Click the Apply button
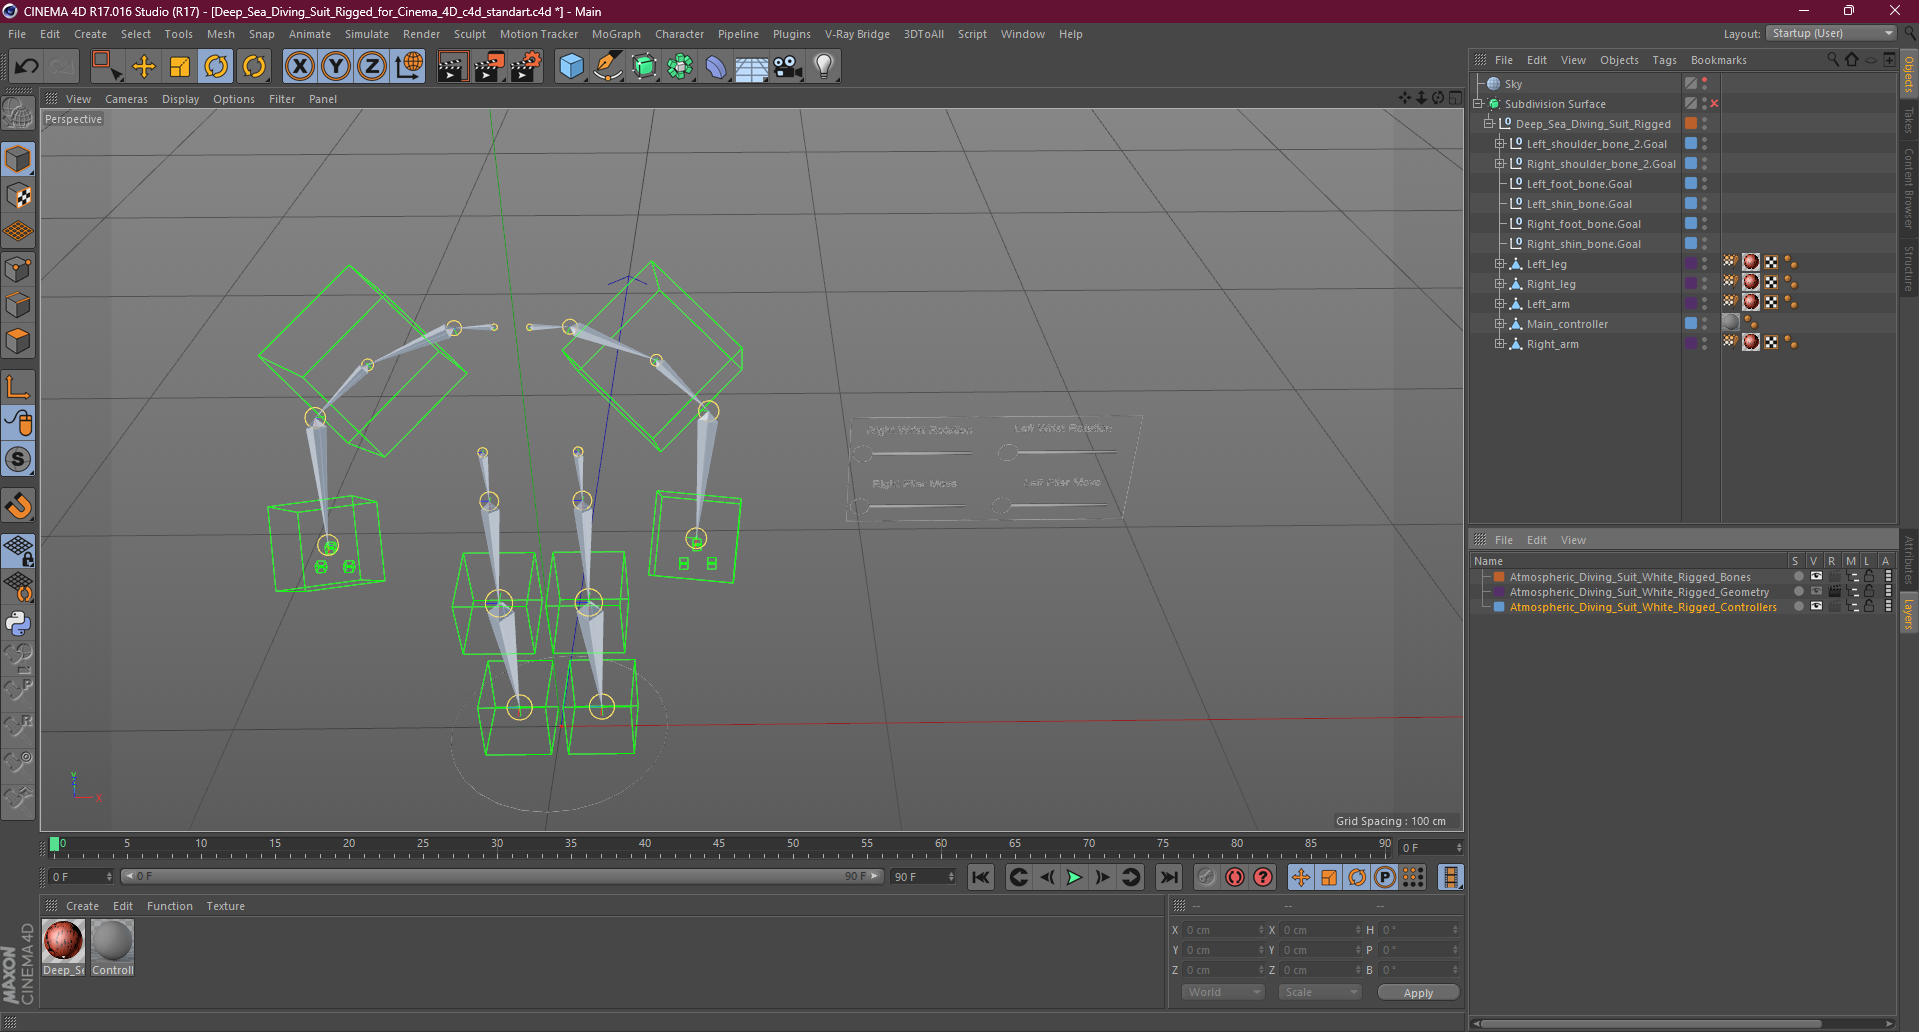 [x=1418, y=993]
